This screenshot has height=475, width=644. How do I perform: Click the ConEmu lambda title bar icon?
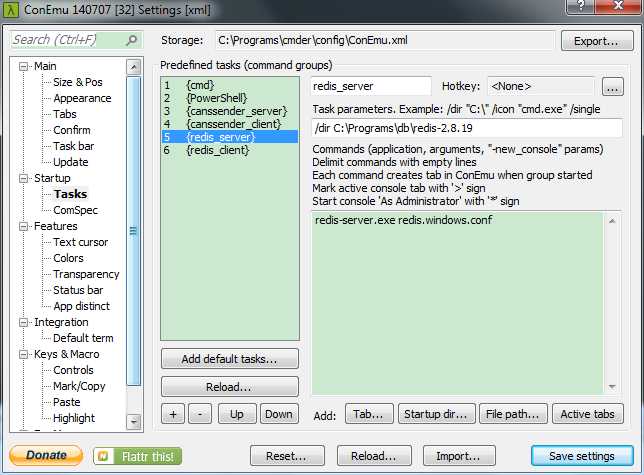pos(11,9)
